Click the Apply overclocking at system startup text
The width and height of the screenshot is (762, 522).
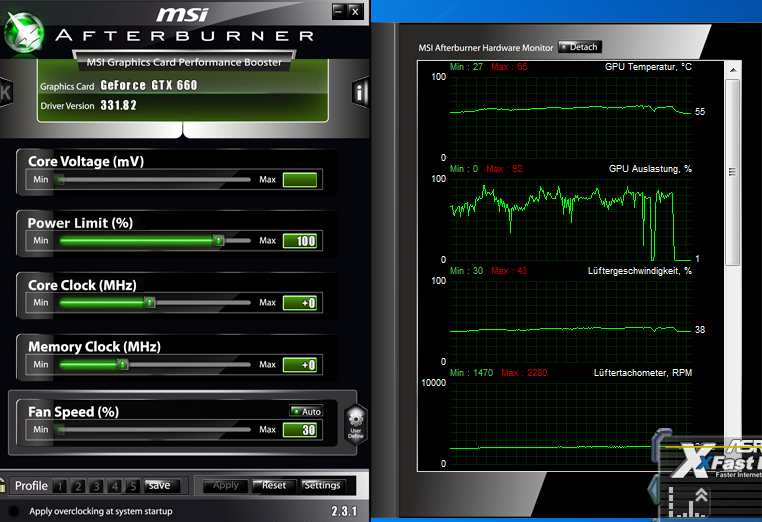101,511
